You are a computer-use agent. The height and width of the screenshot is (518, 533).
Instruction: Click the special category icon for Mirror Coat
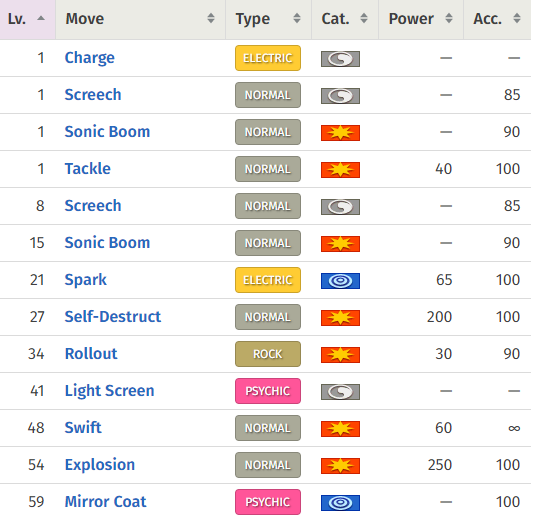pos(340,504)
